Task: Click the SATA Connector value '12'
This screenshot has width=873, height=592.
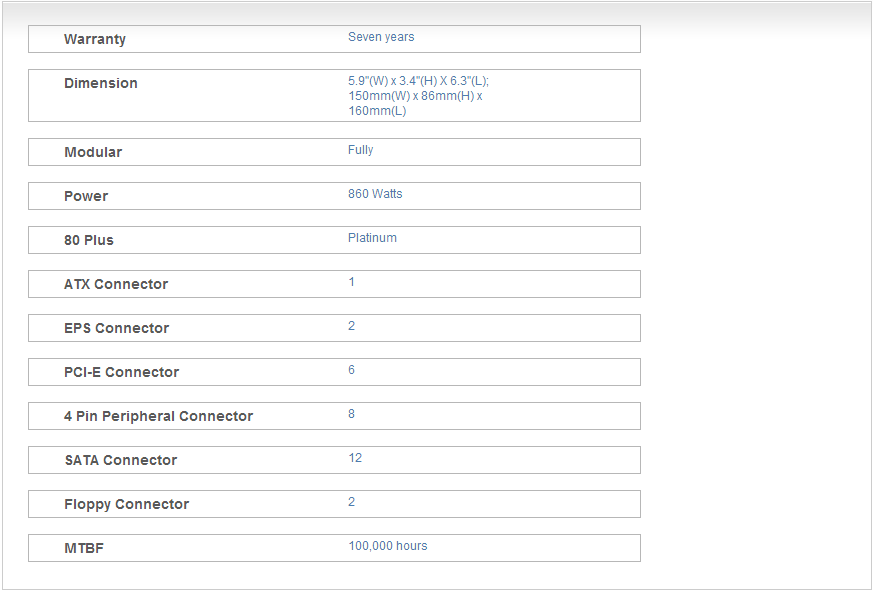Action: [x=355, y=458]
